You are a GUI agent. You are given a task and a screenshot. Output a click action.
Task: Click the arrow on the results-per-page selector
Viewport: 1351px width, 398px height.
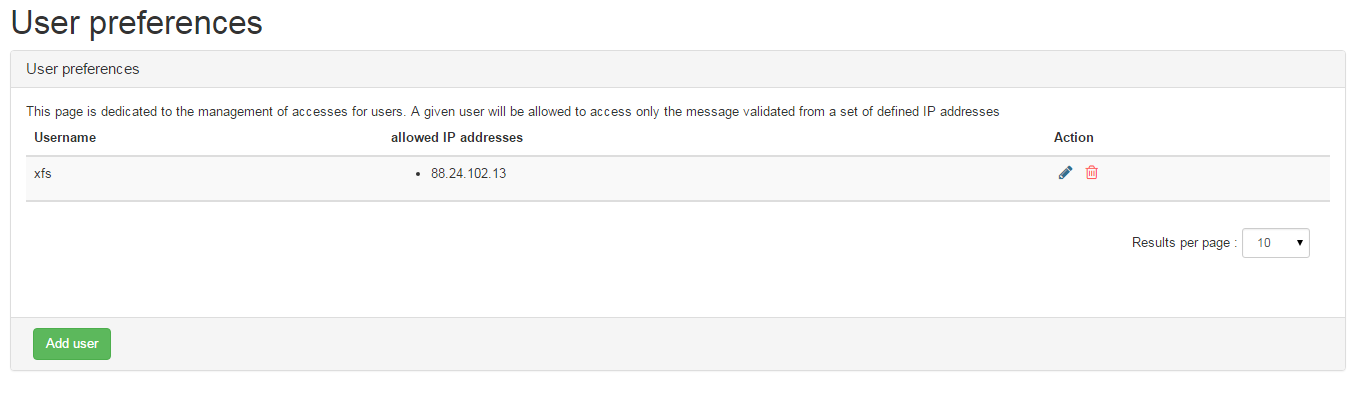click(x=1300, y=242)
